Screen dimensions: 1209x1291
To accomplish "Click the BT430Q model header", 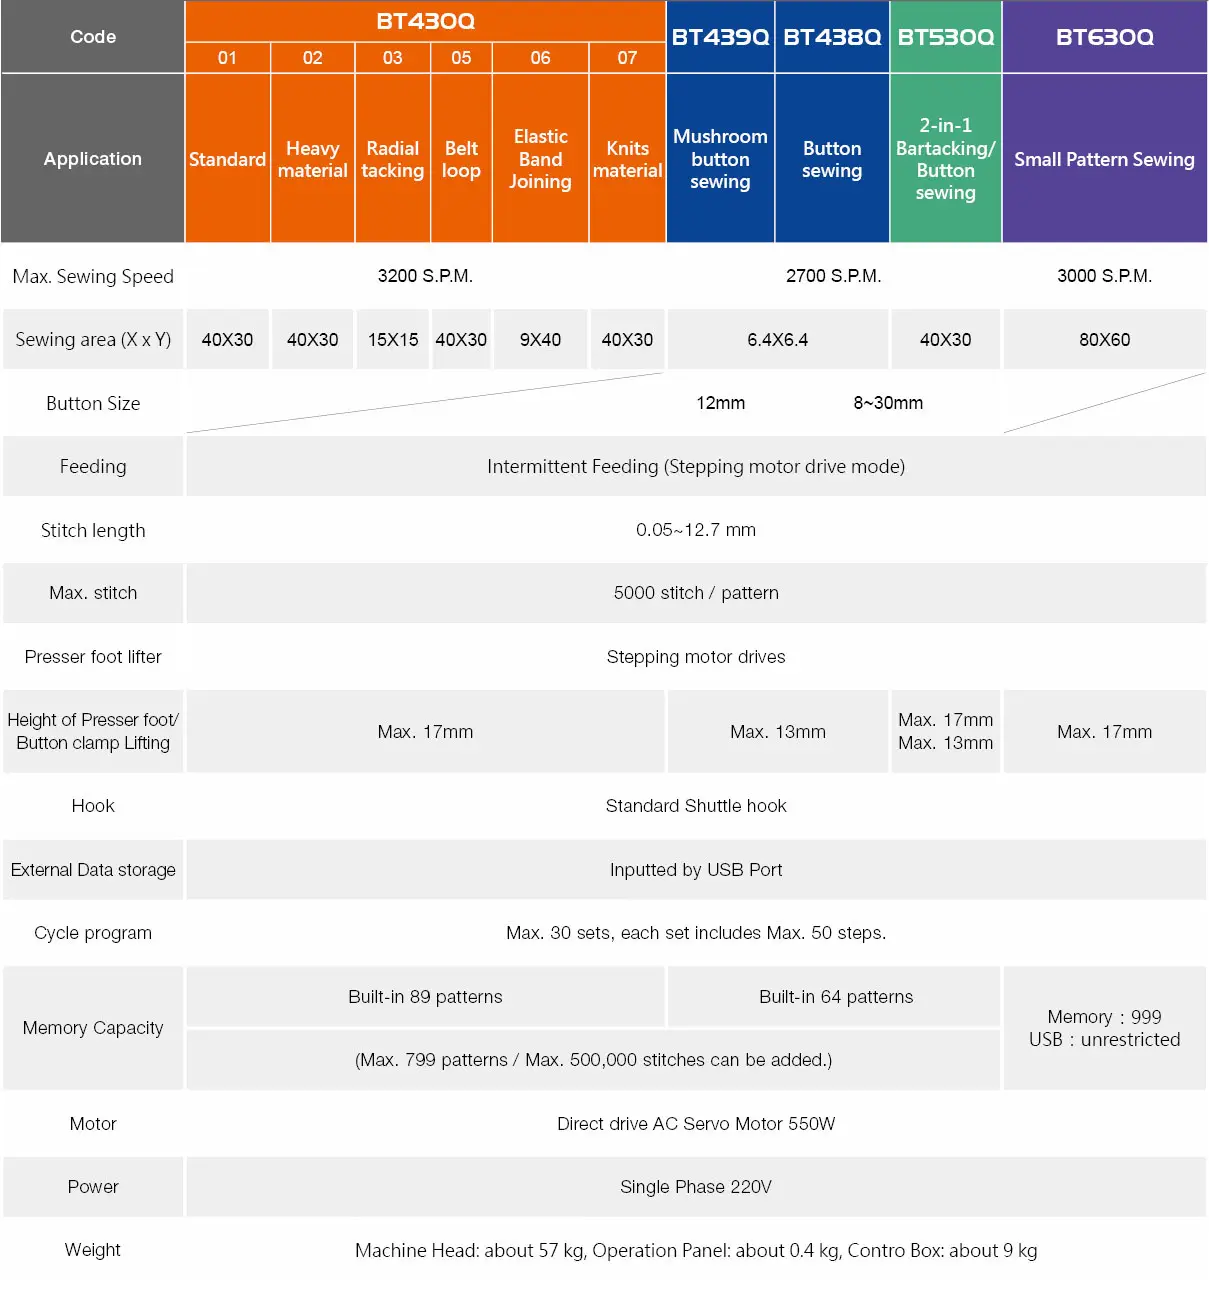I will [x=425, y=21].
